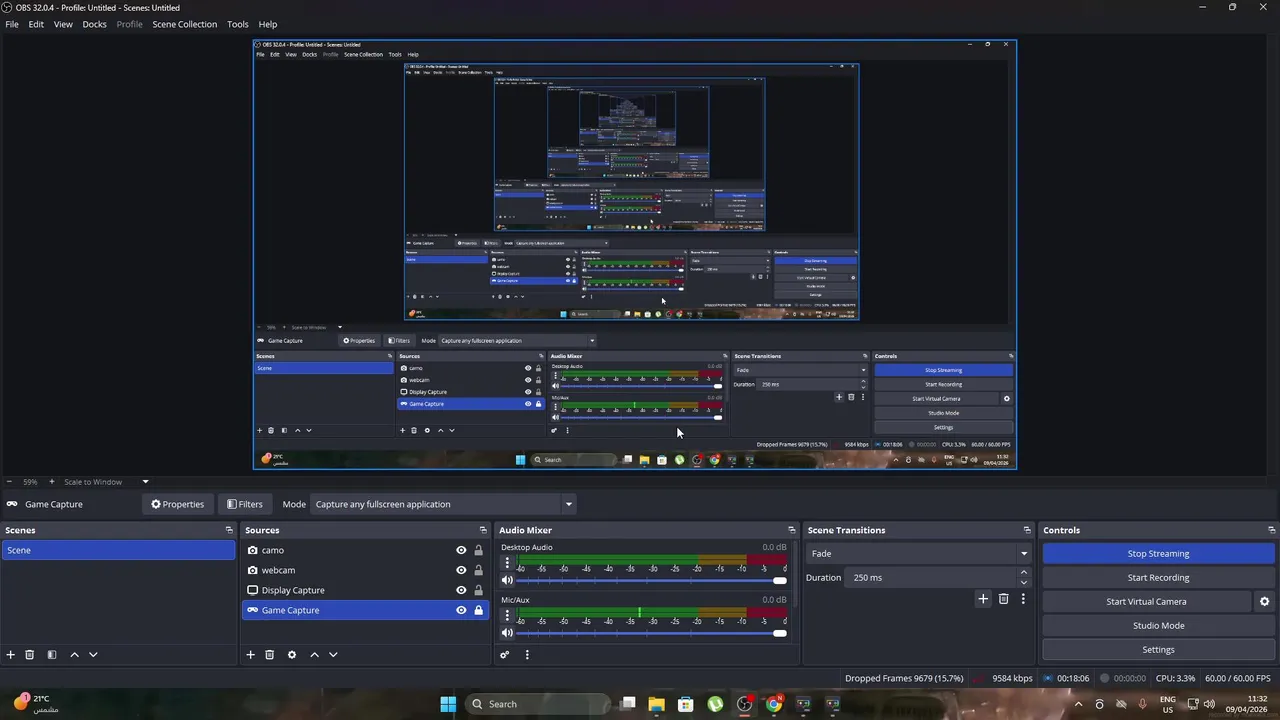Open Filters for selected source
The image size is (1280, 720).
(x=245, y=504)
